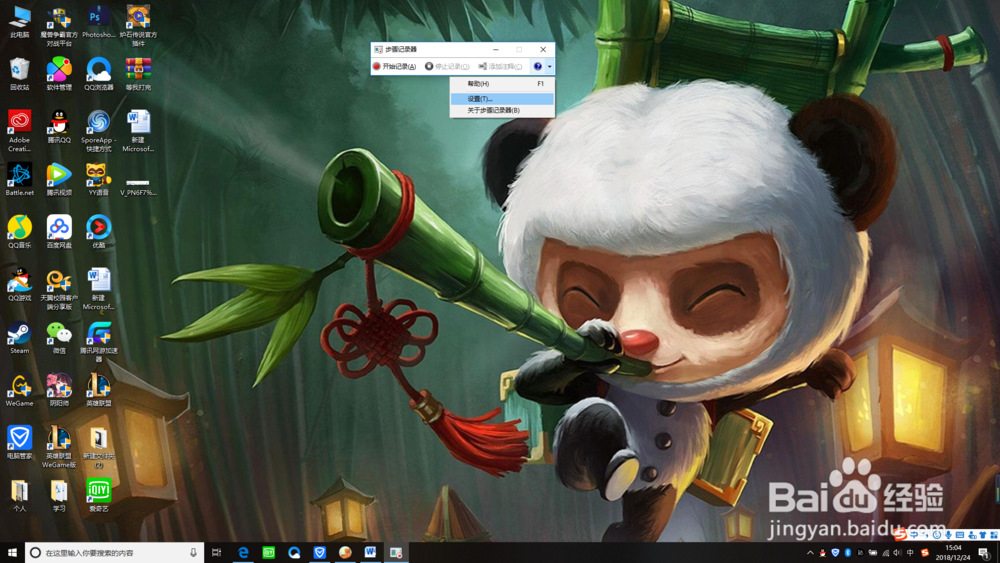This screenshot has width=1000, height=563.
Task: Select the QQ音乐 desktop icon
Action: pos(20,232)
